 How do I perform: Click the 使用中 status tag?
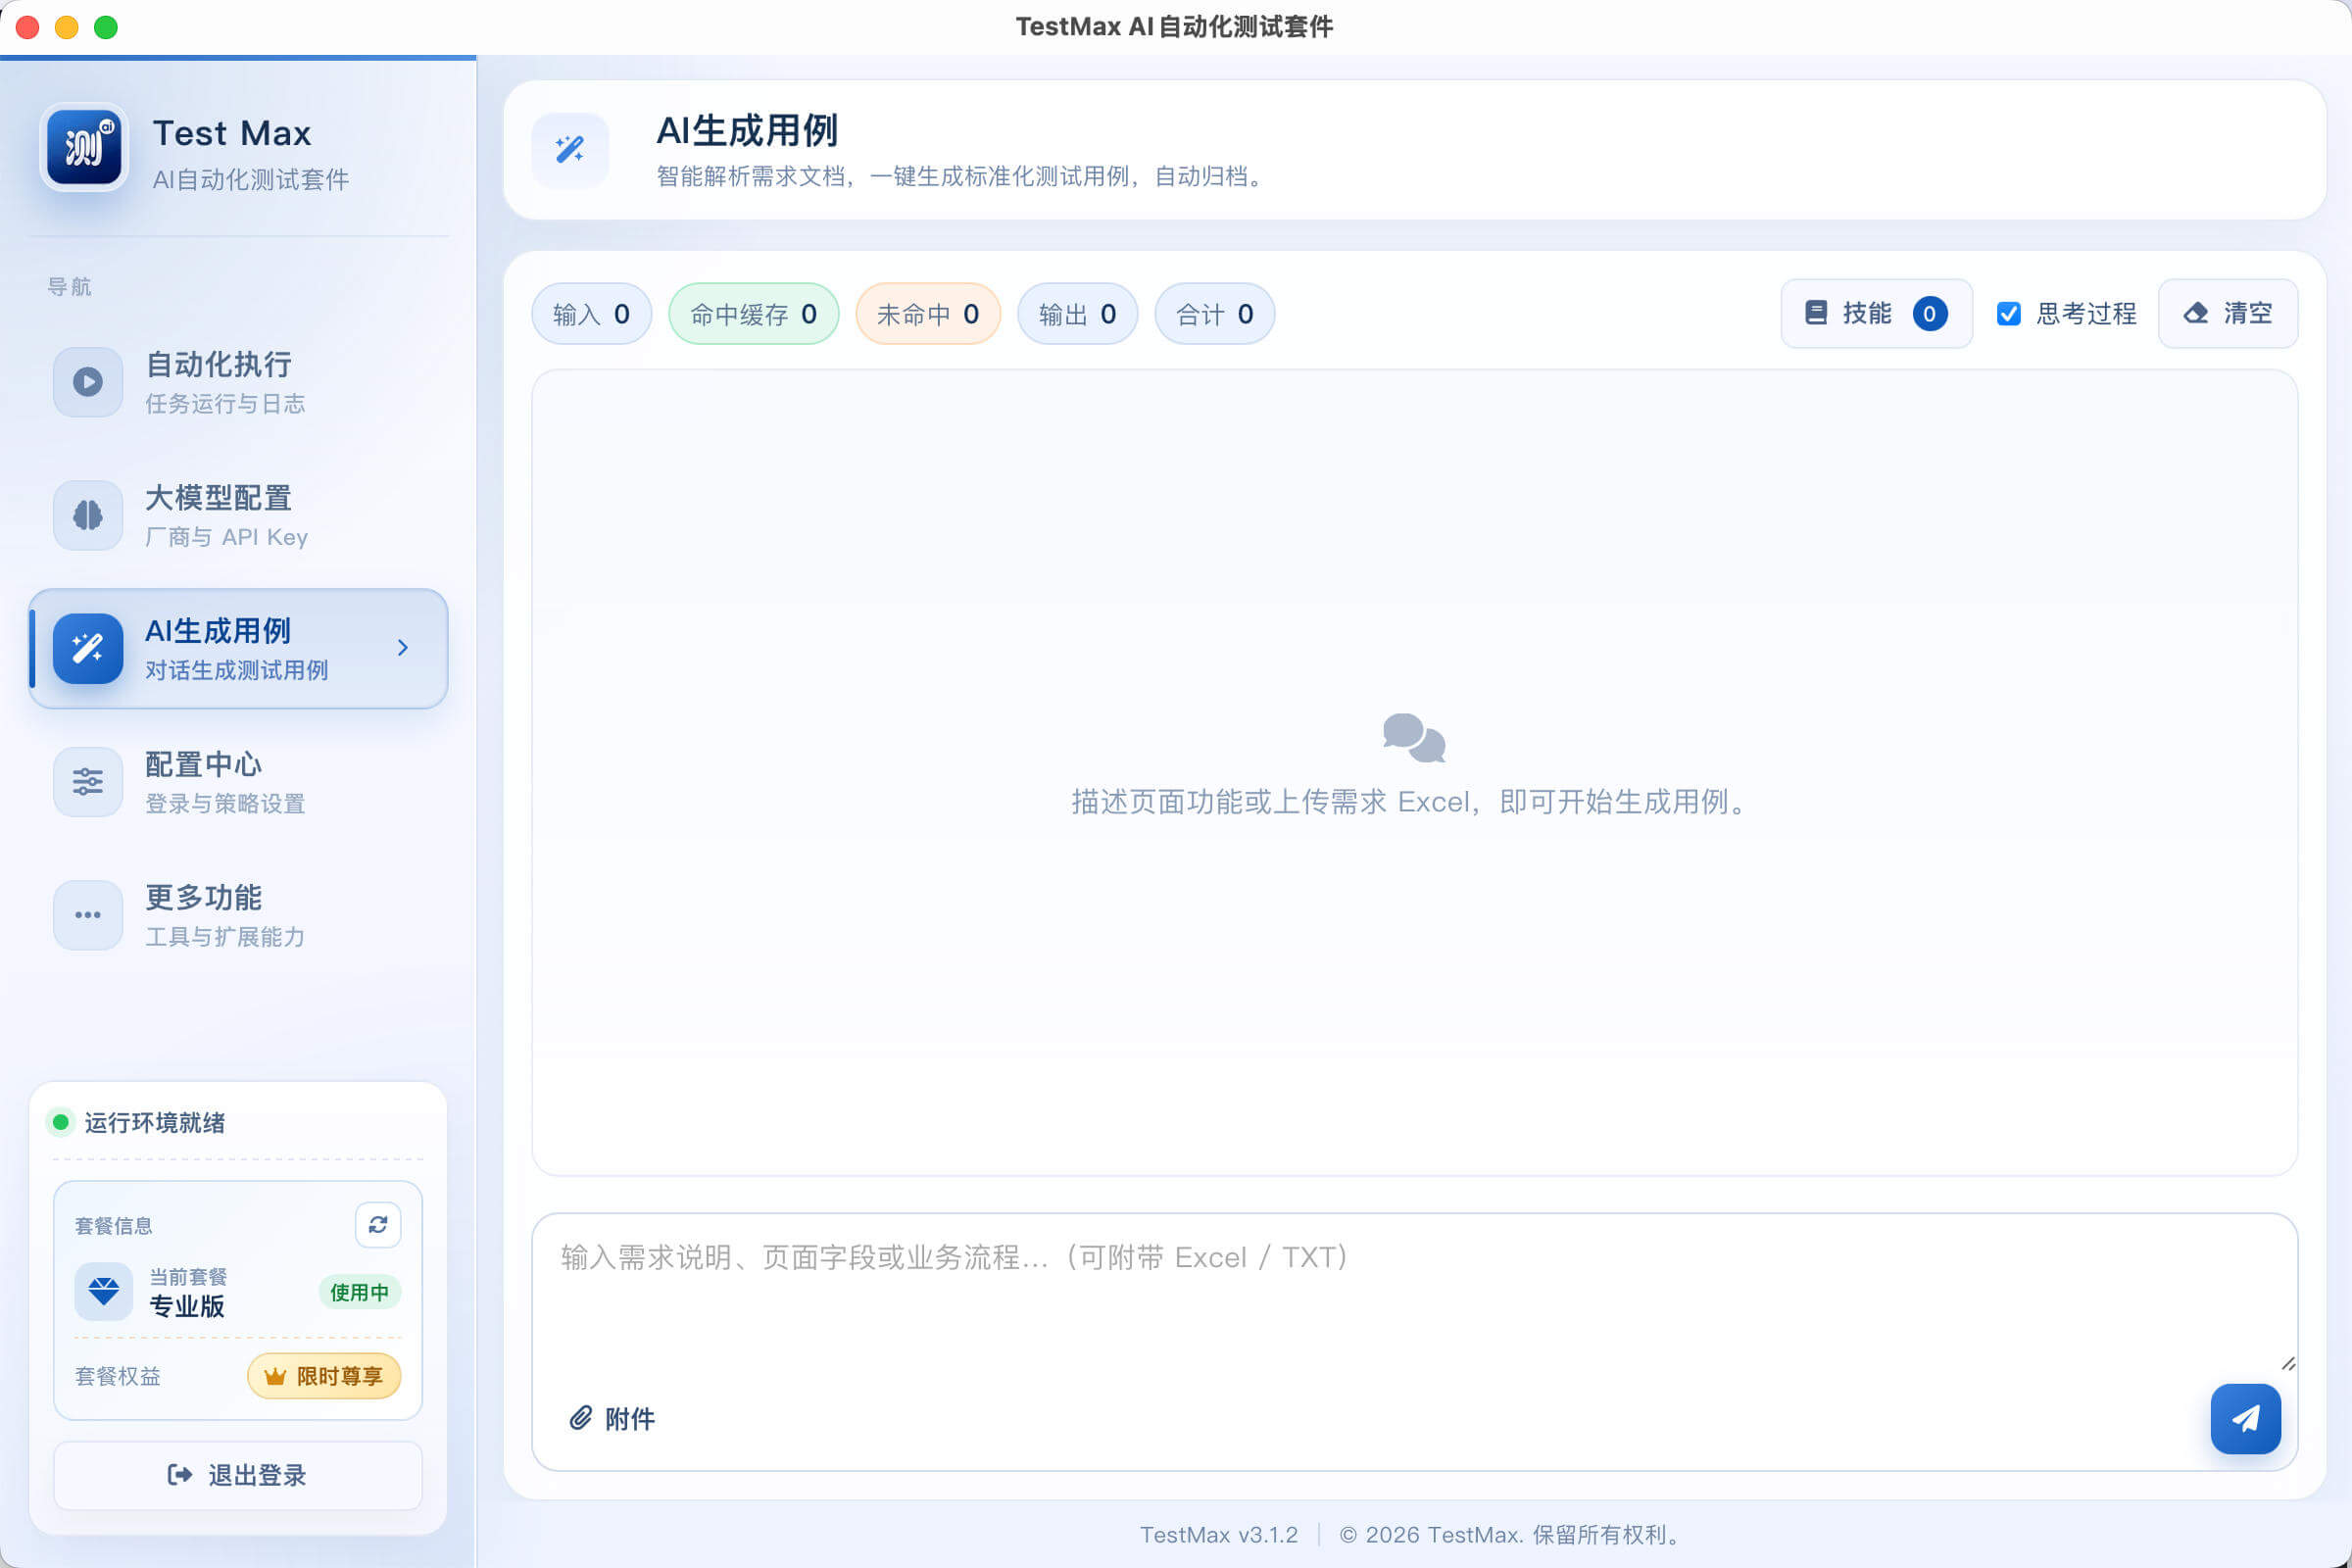click(x=360, y=1292)
